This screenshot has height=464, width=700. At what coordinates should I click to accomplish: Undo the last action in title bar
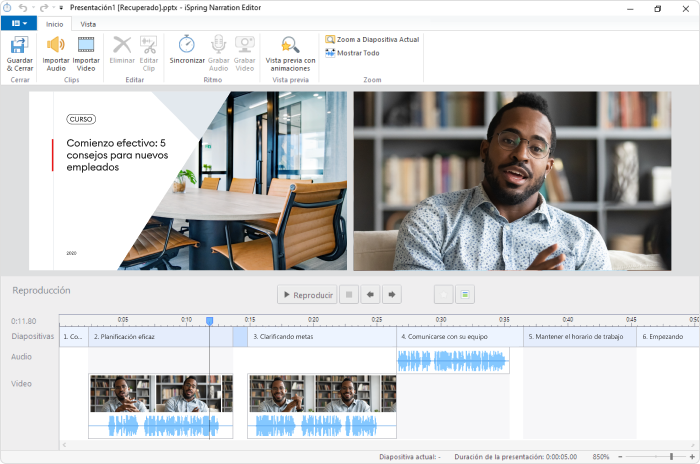pyautogui.click(x=23, y=8)
